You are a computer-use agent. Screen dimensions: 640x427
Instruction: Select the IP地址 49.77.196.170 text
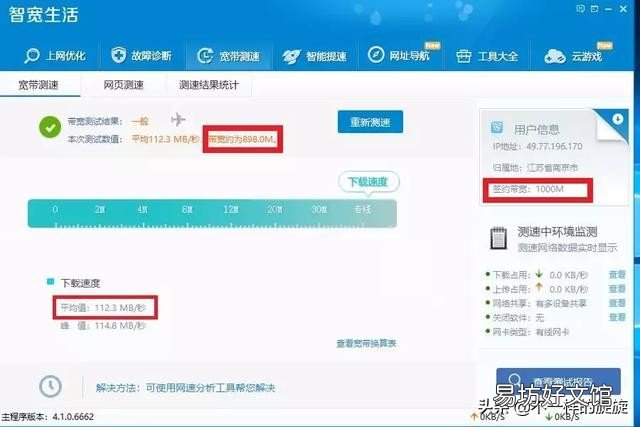(538, 147)
